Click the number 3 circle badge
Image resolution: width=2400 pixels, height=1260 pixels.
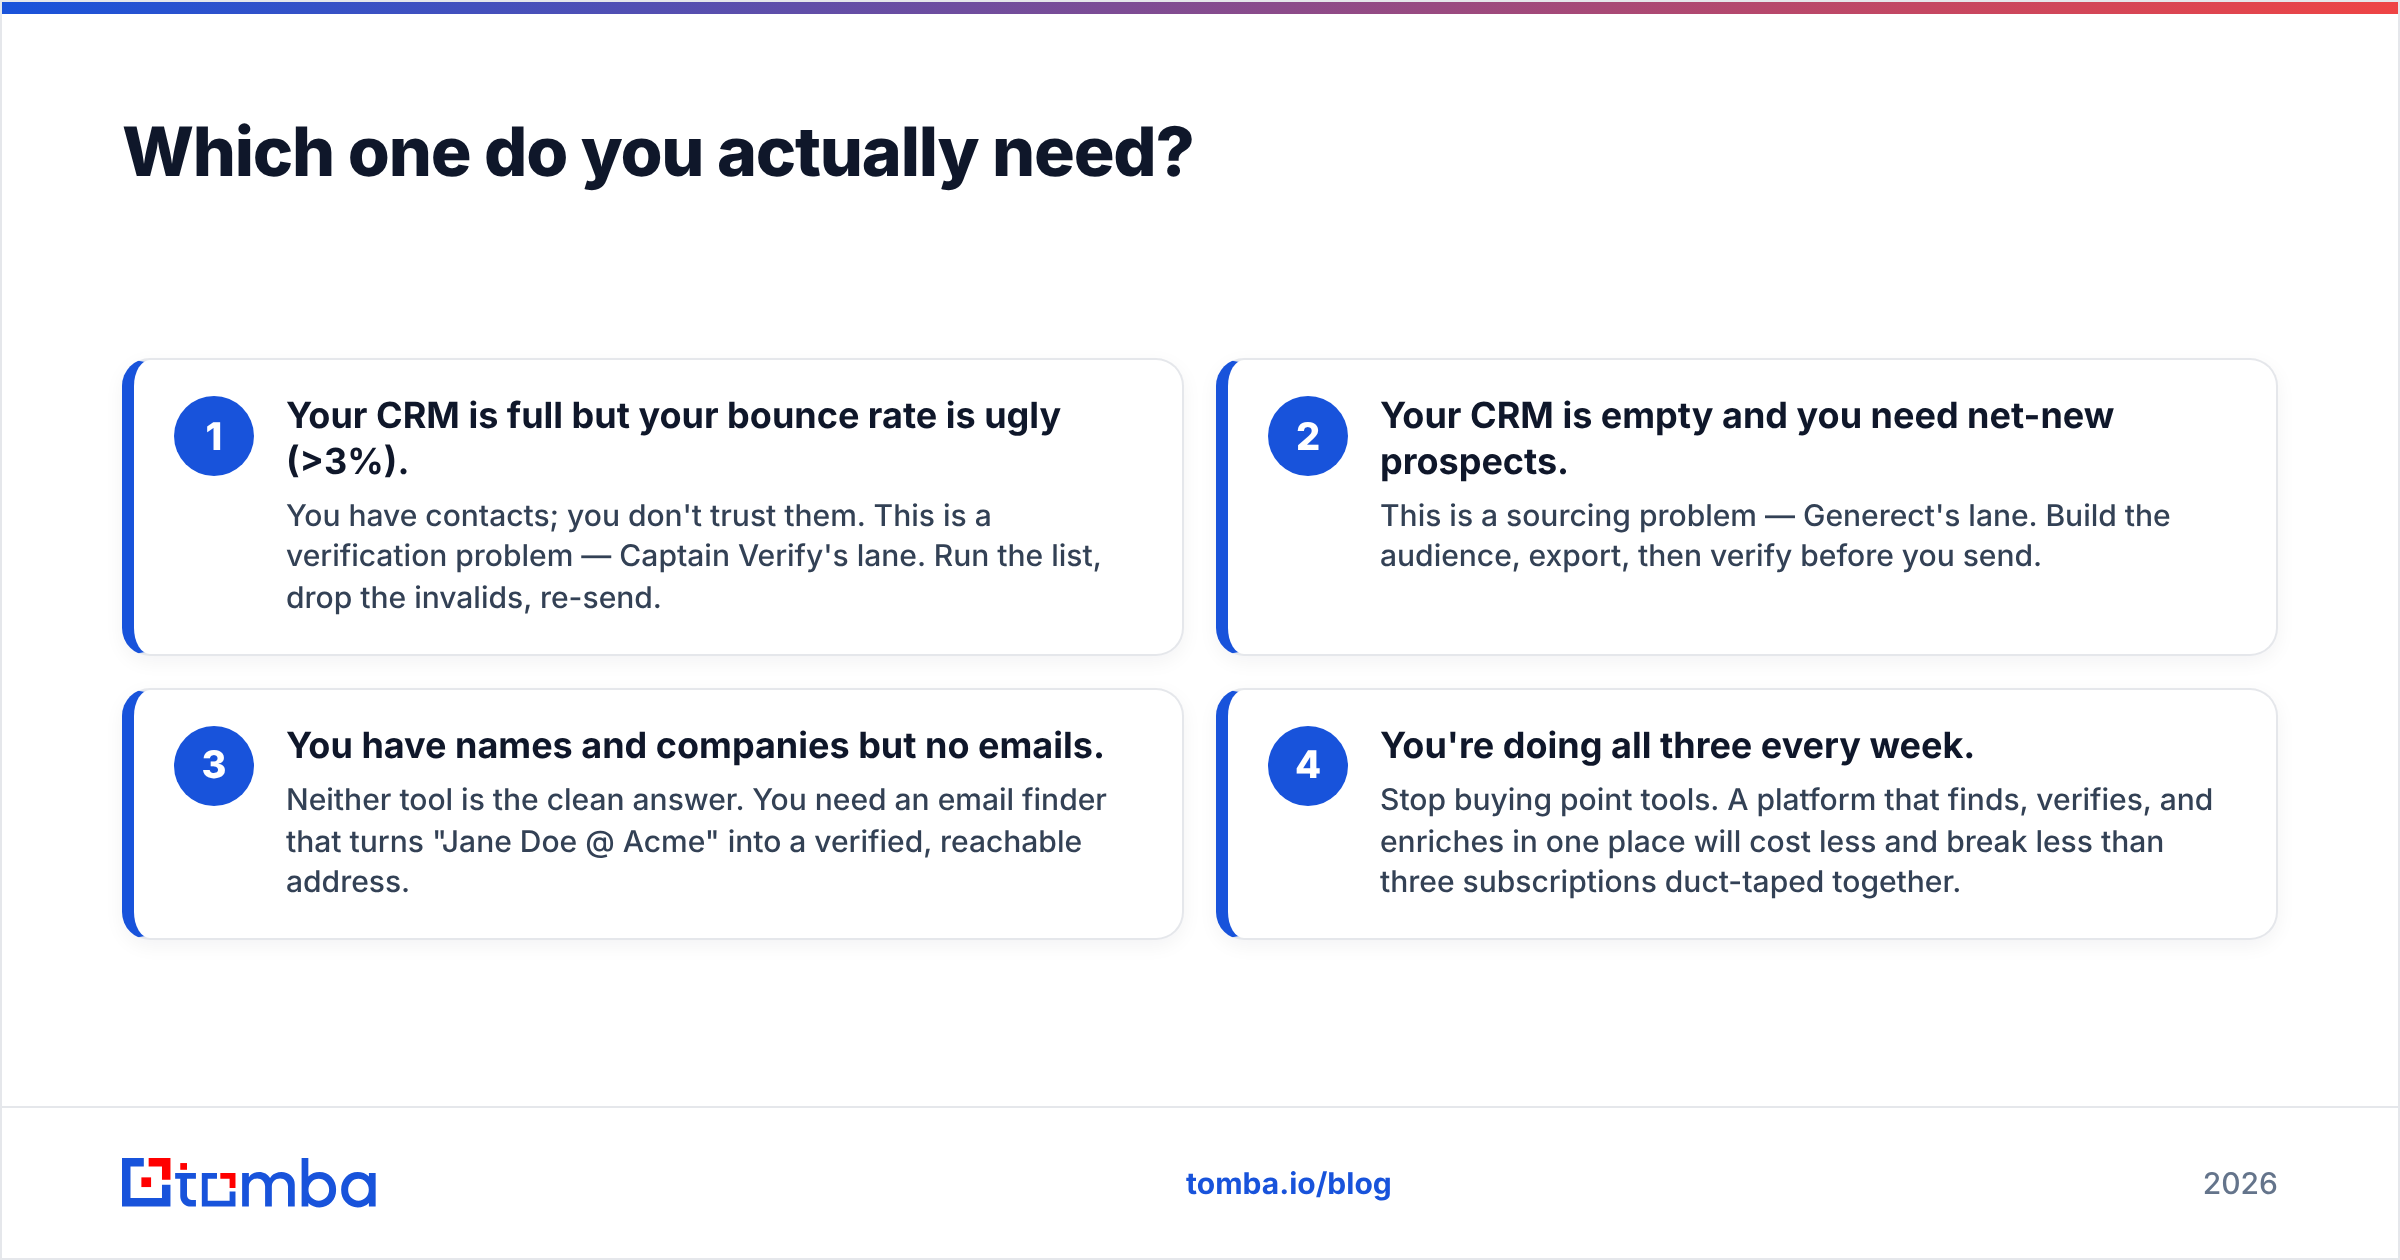point(214,766)
